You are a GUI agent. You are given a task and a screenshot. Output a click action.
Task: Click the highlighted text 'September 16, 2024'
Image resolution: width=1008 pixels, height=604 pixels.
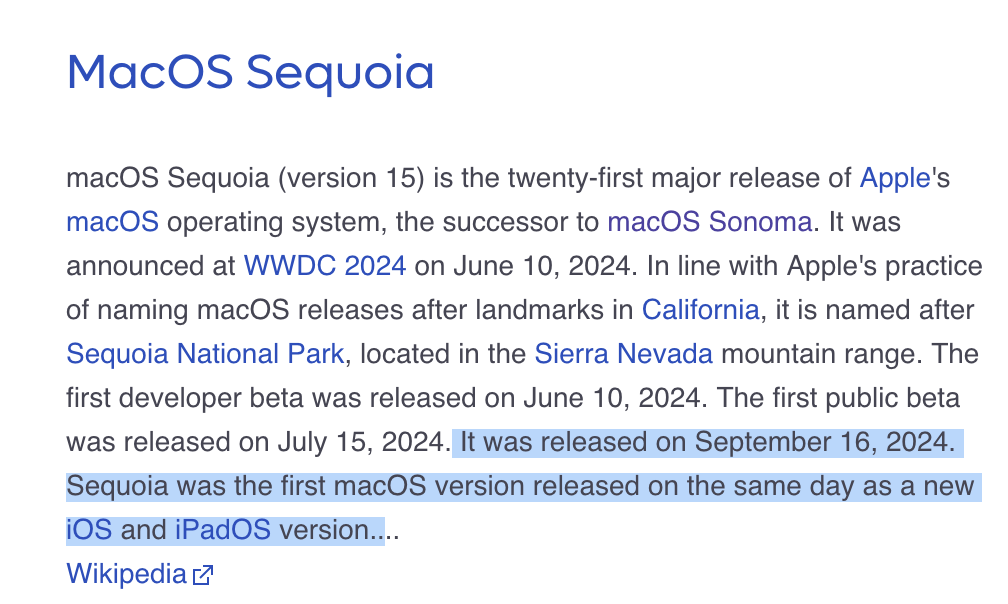(x=822, y=442)
